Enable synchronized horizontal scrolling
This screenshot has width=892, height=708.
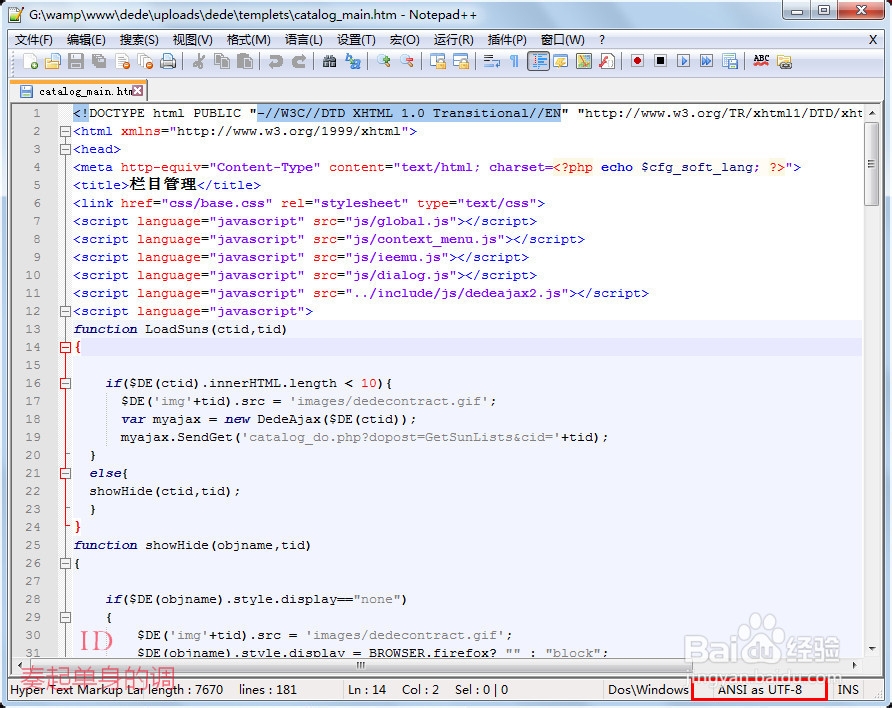pyautogui.click(x=460, y=61)
